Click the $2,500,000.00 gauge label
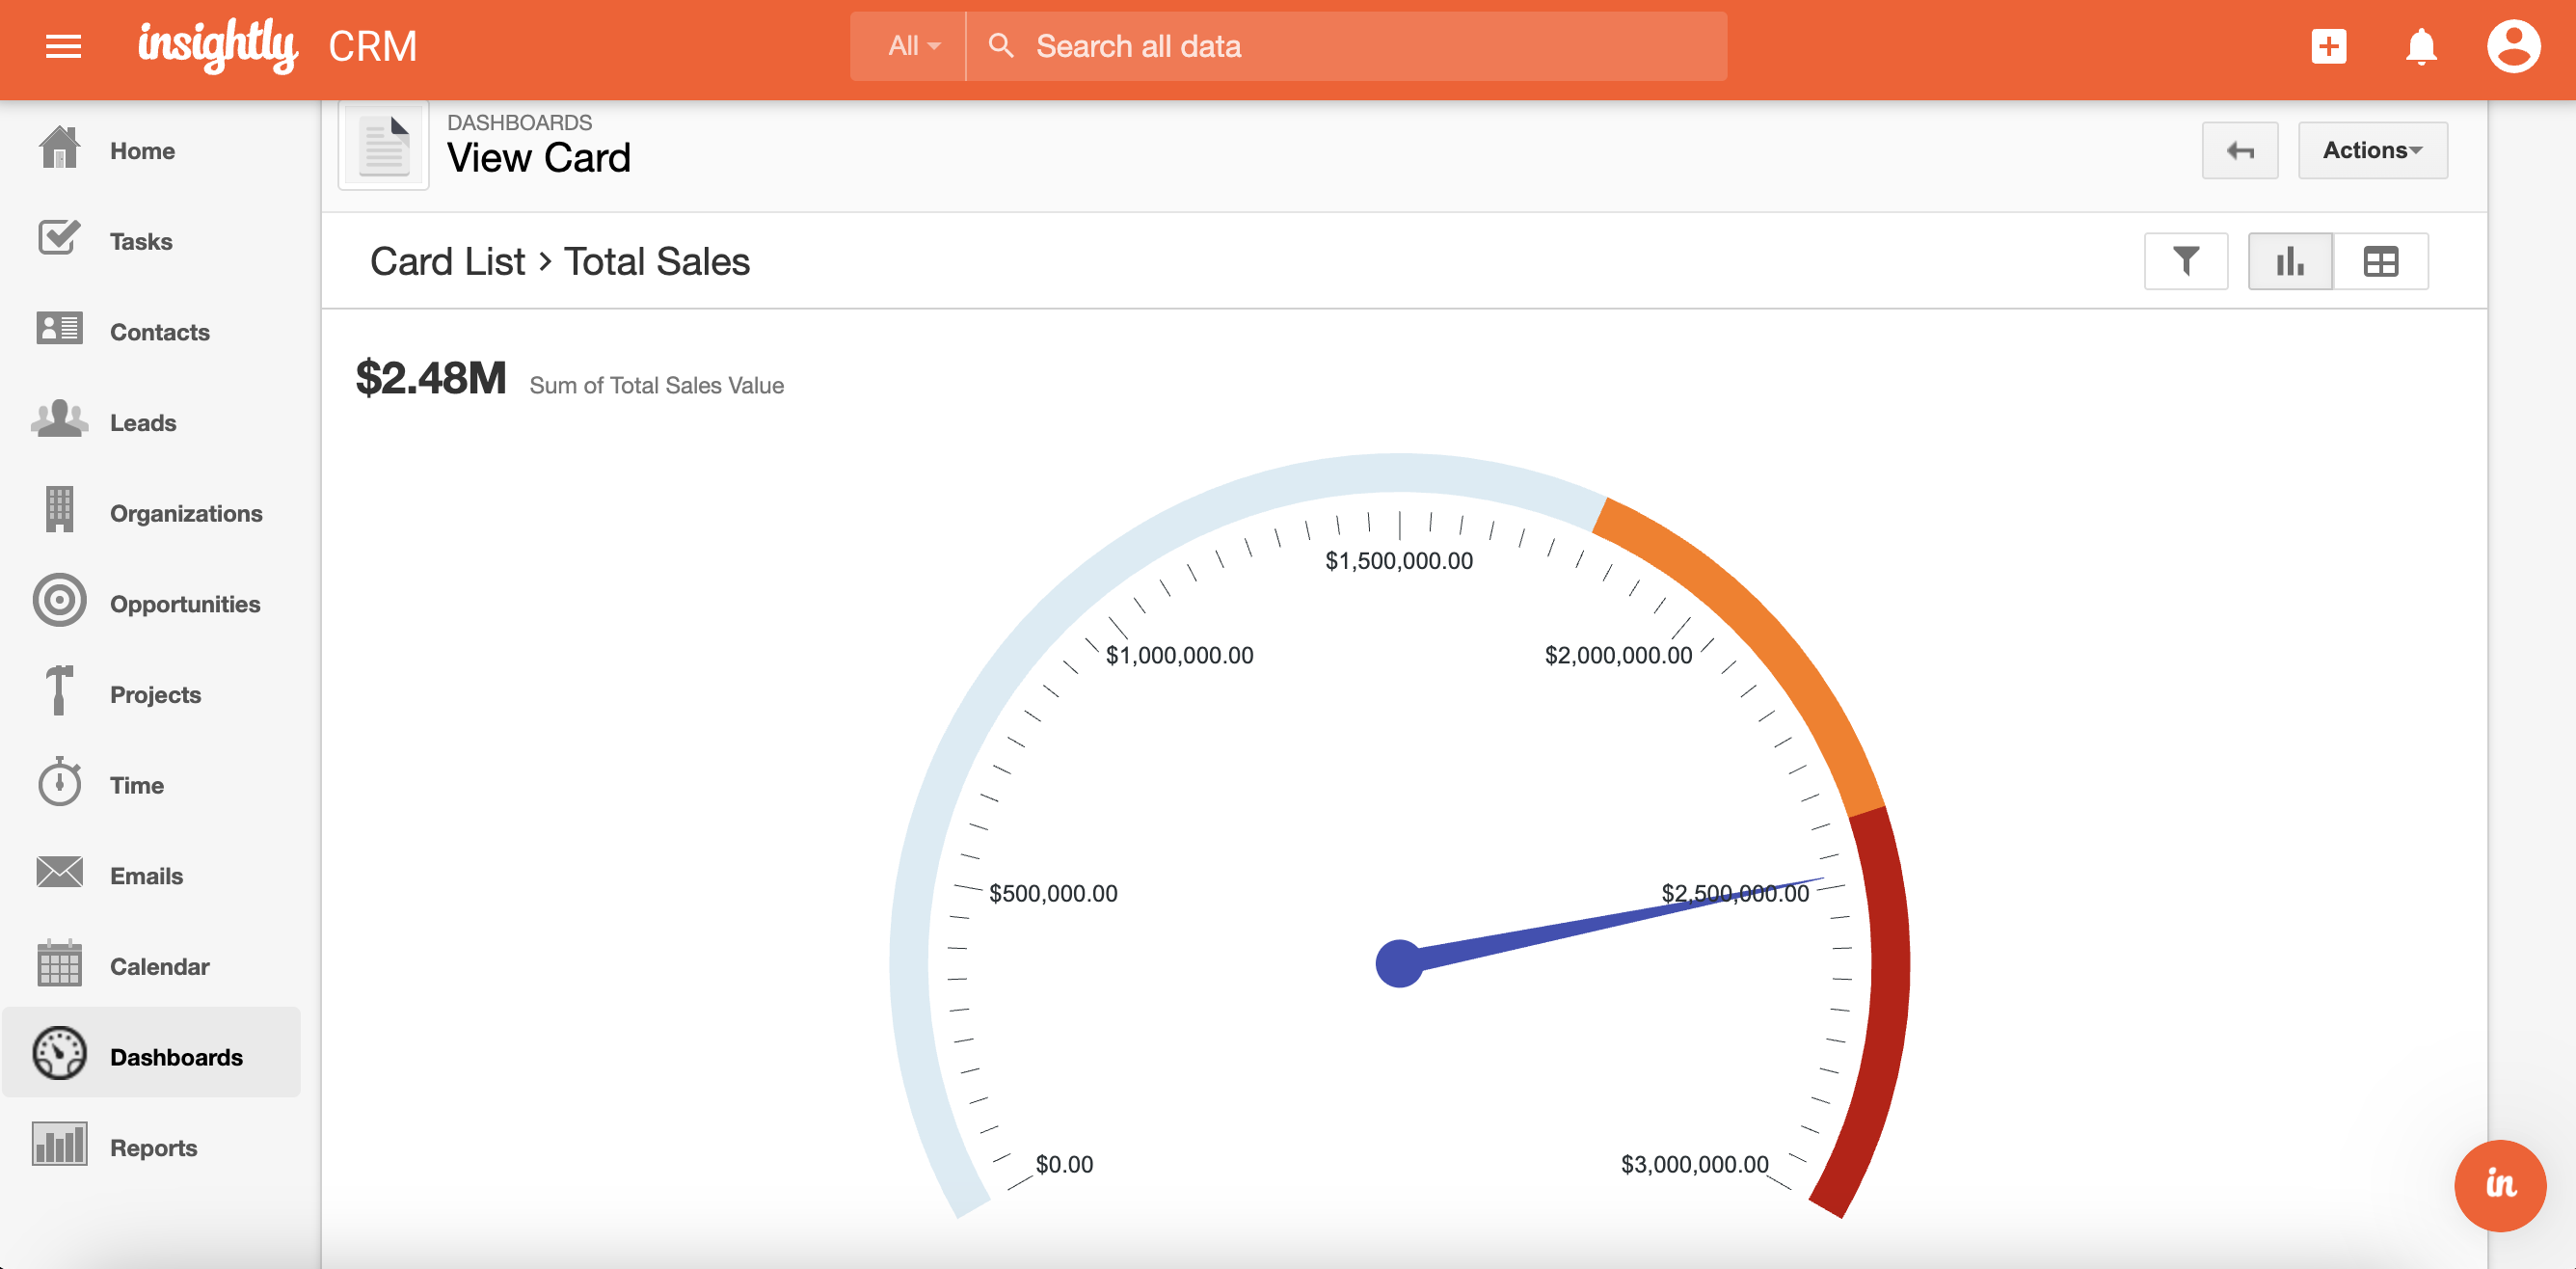Screen dimensions: 2576x1269 pyautogui.click(x=1735, y=893)
